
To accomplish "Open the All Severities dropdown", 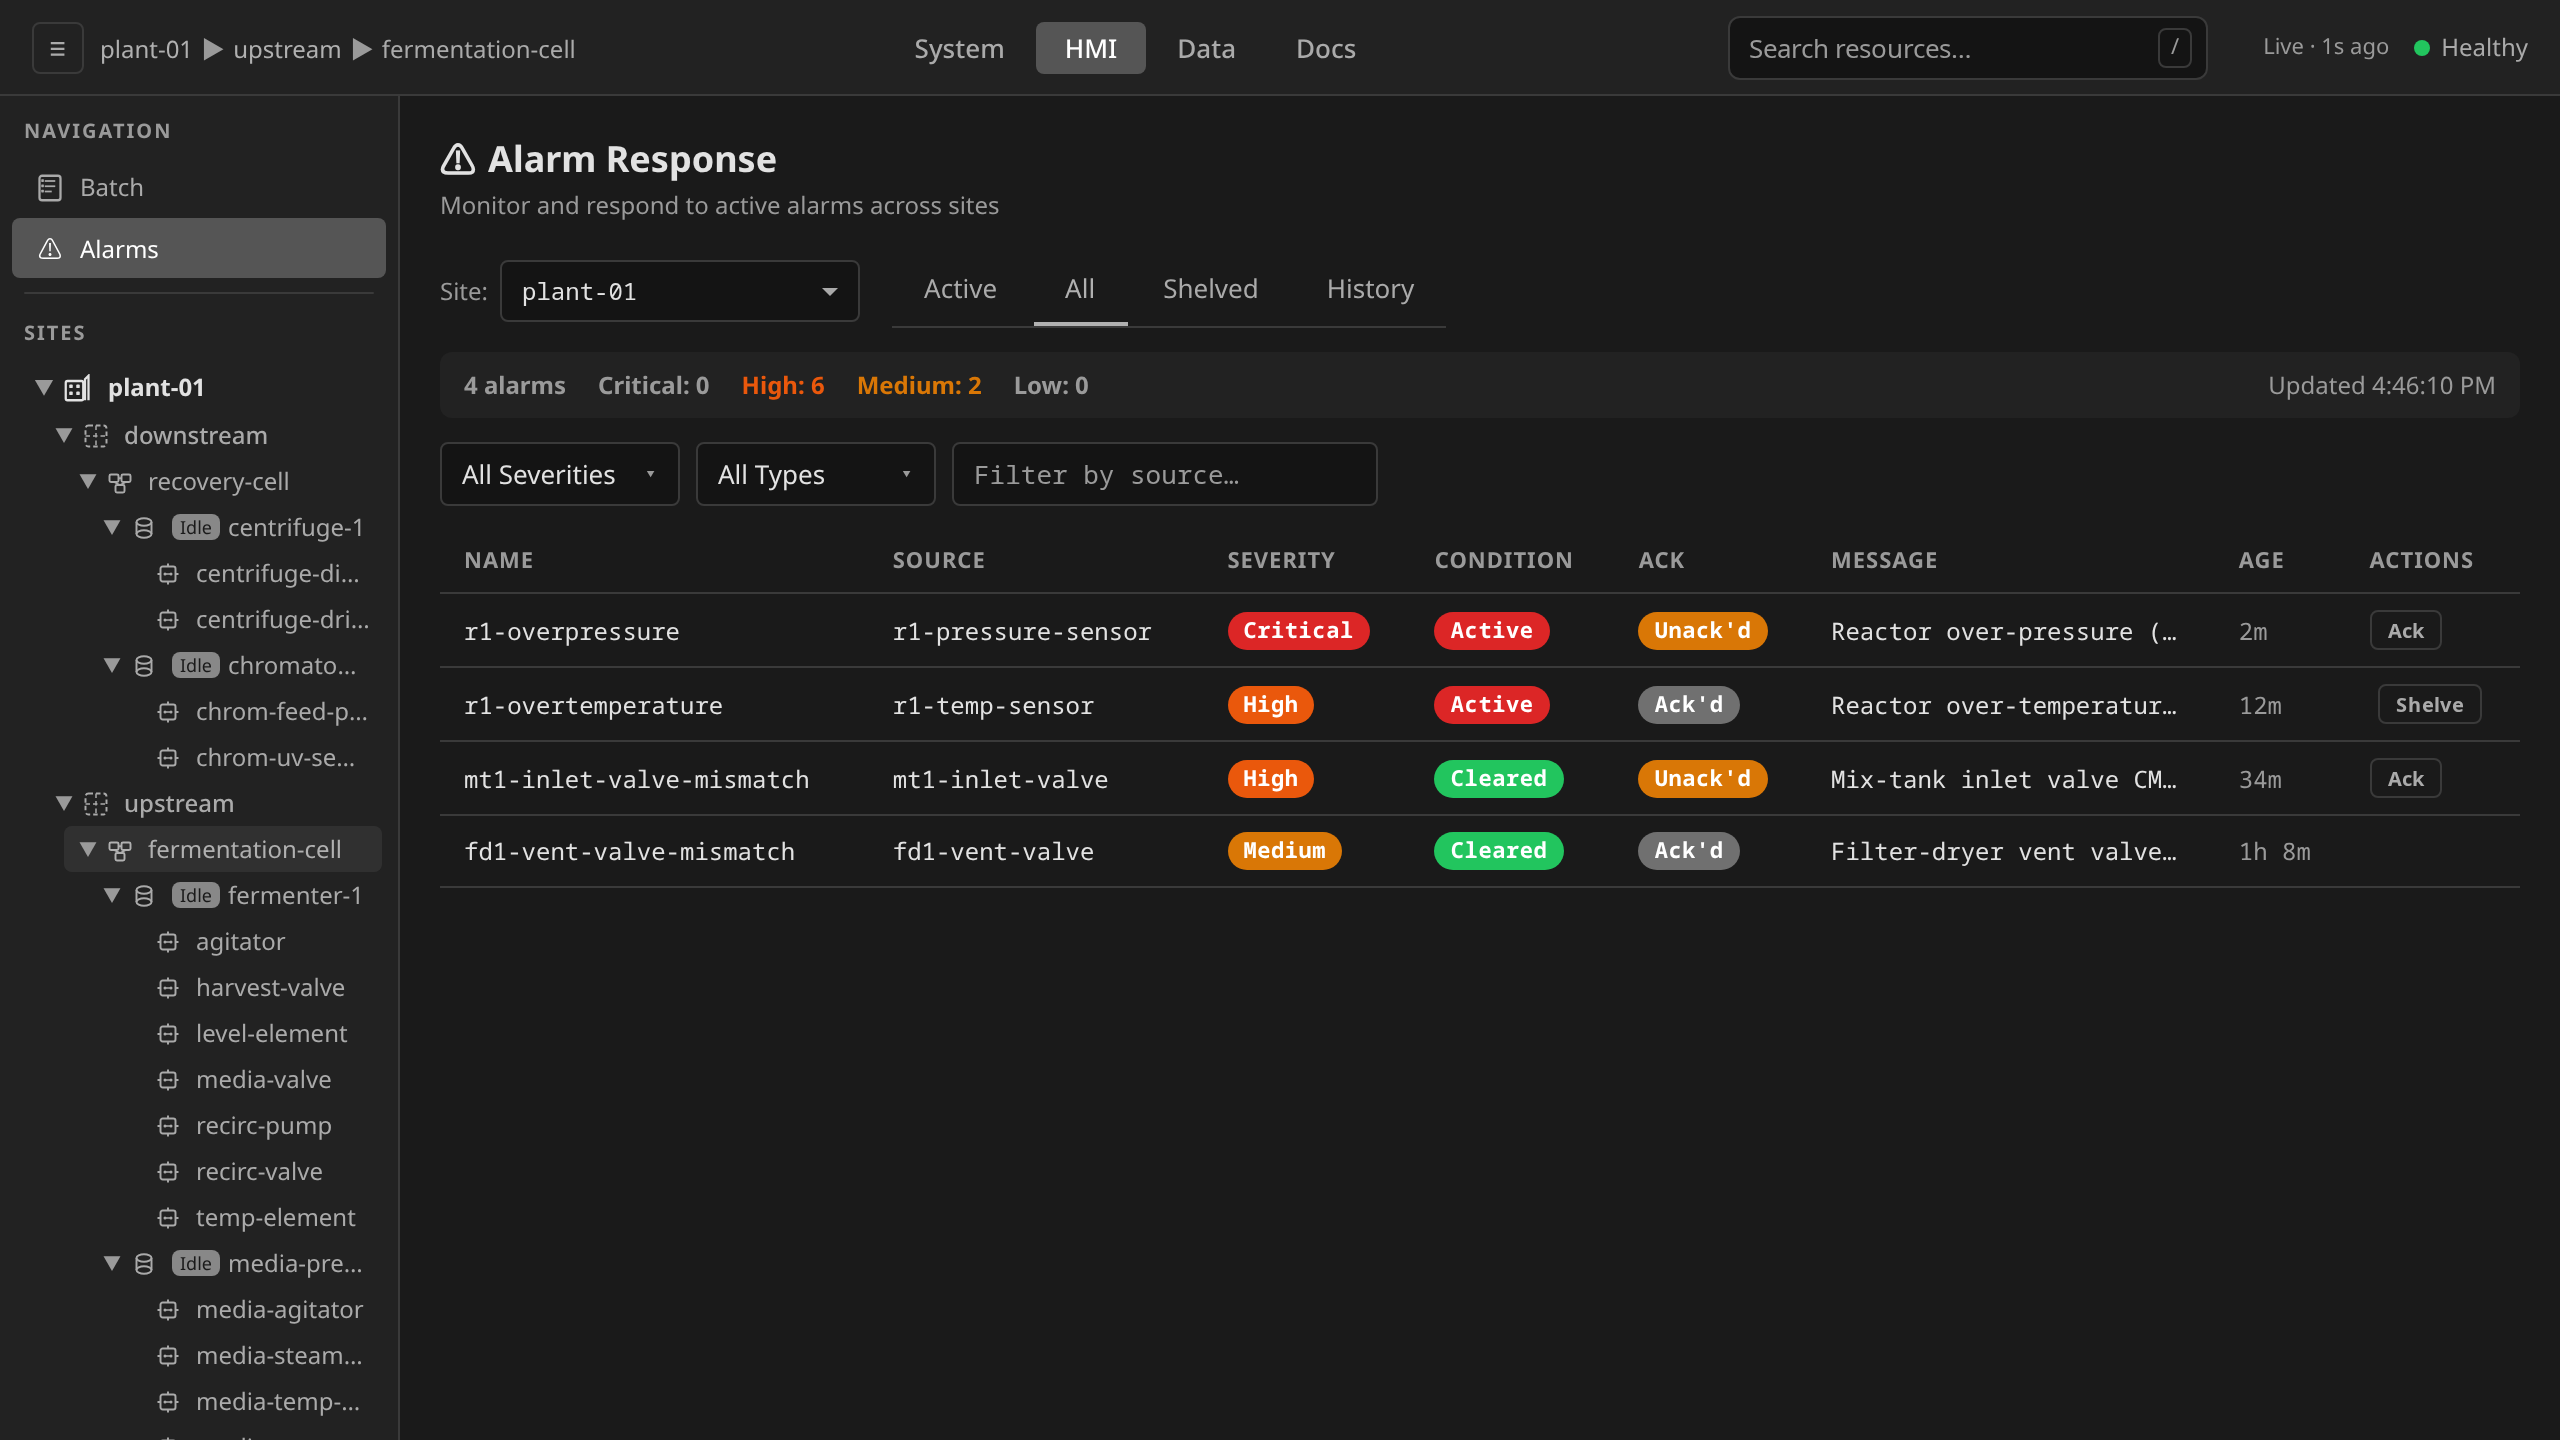I will pos(559,474).
